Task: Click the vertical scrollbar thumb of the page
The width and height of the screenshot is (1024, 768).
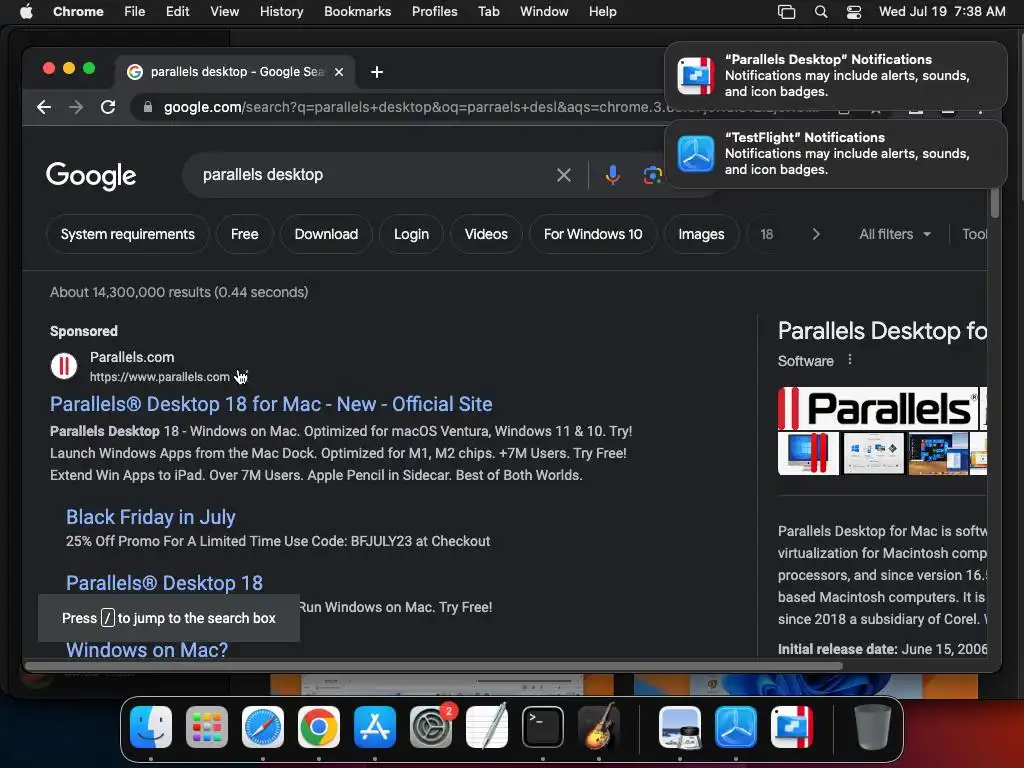Action: click(995, 202)
